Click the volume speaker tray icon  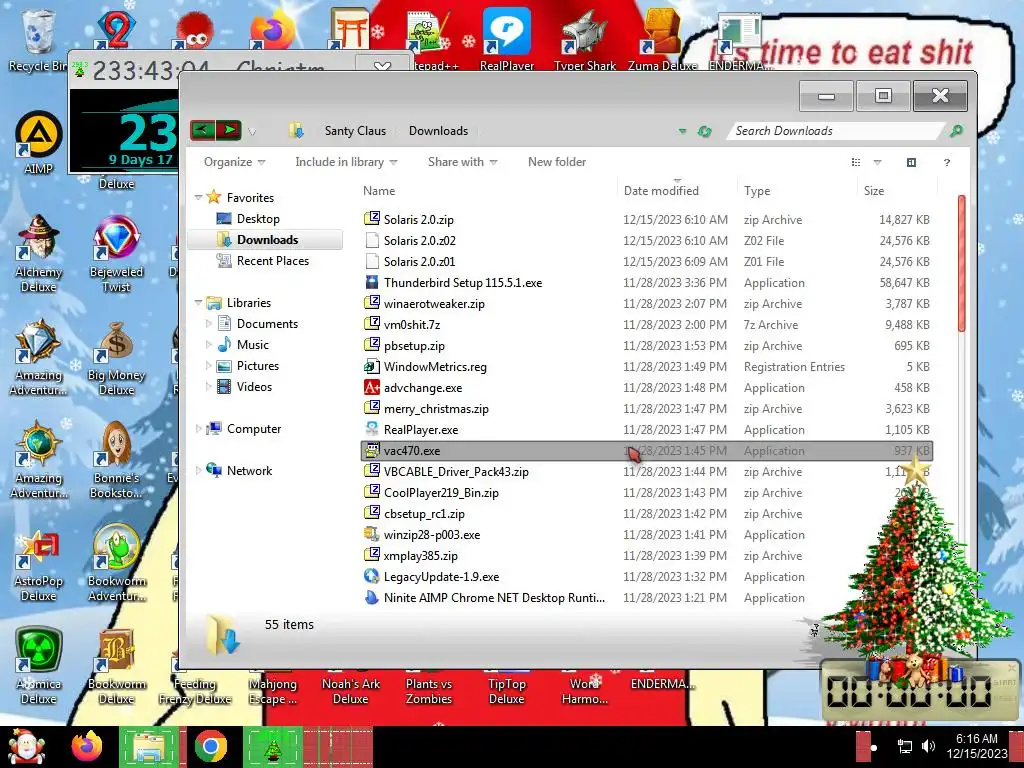coord(928,746)
